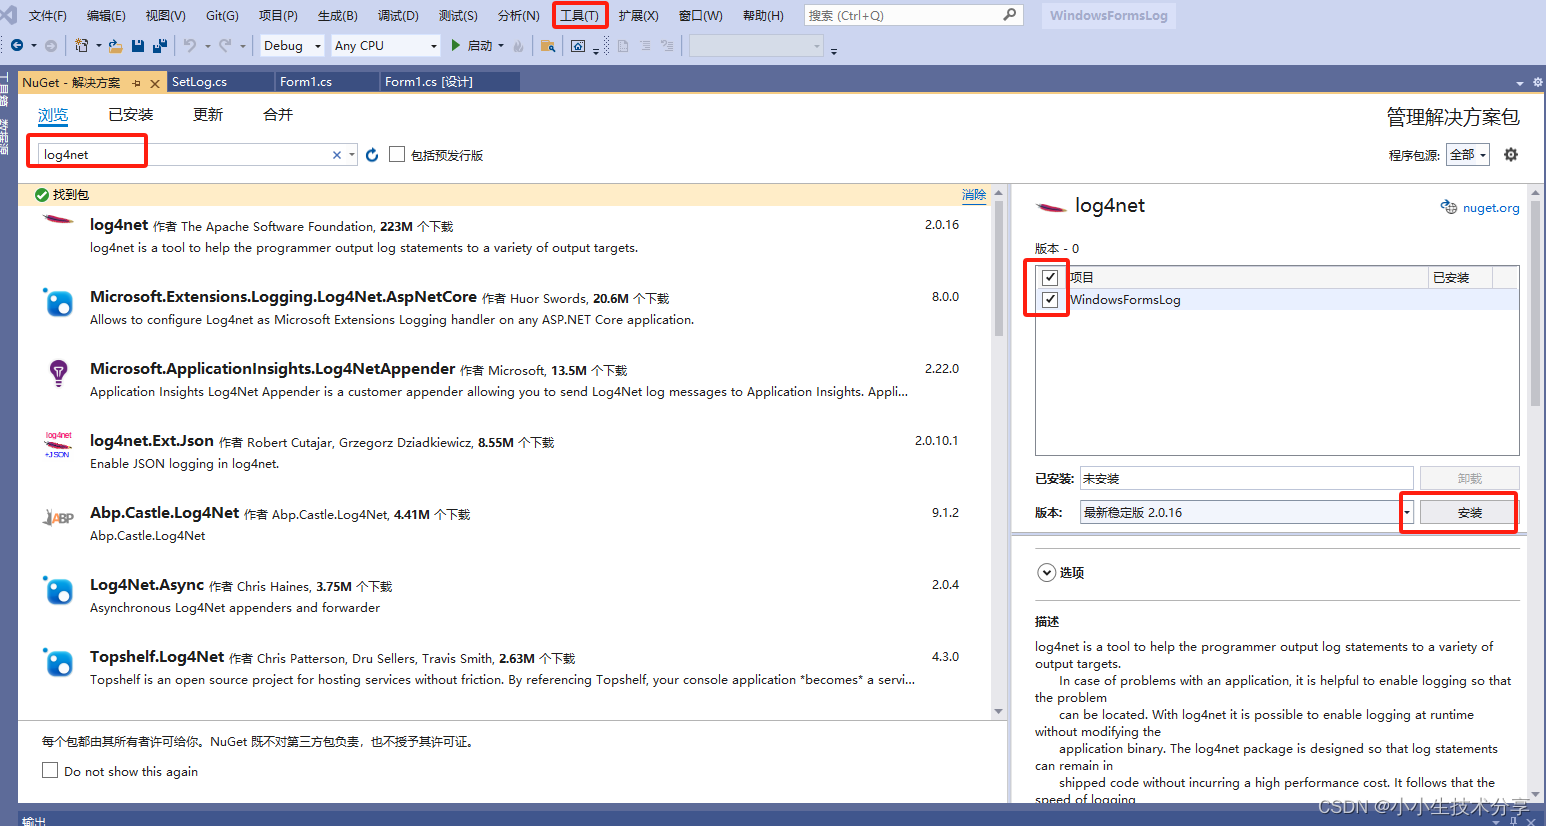Click the New Project toolbar icon
This screenshot has width=1546, height=826.
click(82, 45)
